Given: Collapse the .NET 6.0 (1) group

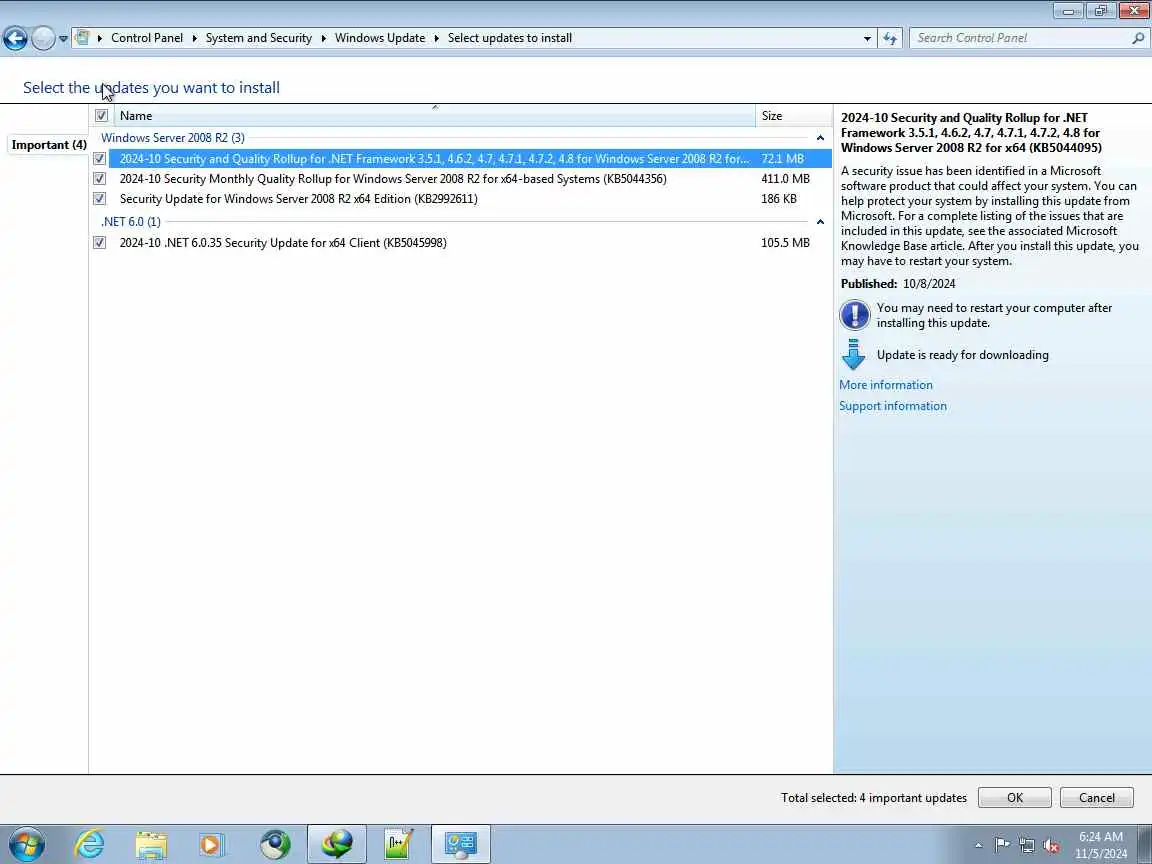Looking at the screenshot, I should (820, 222).
